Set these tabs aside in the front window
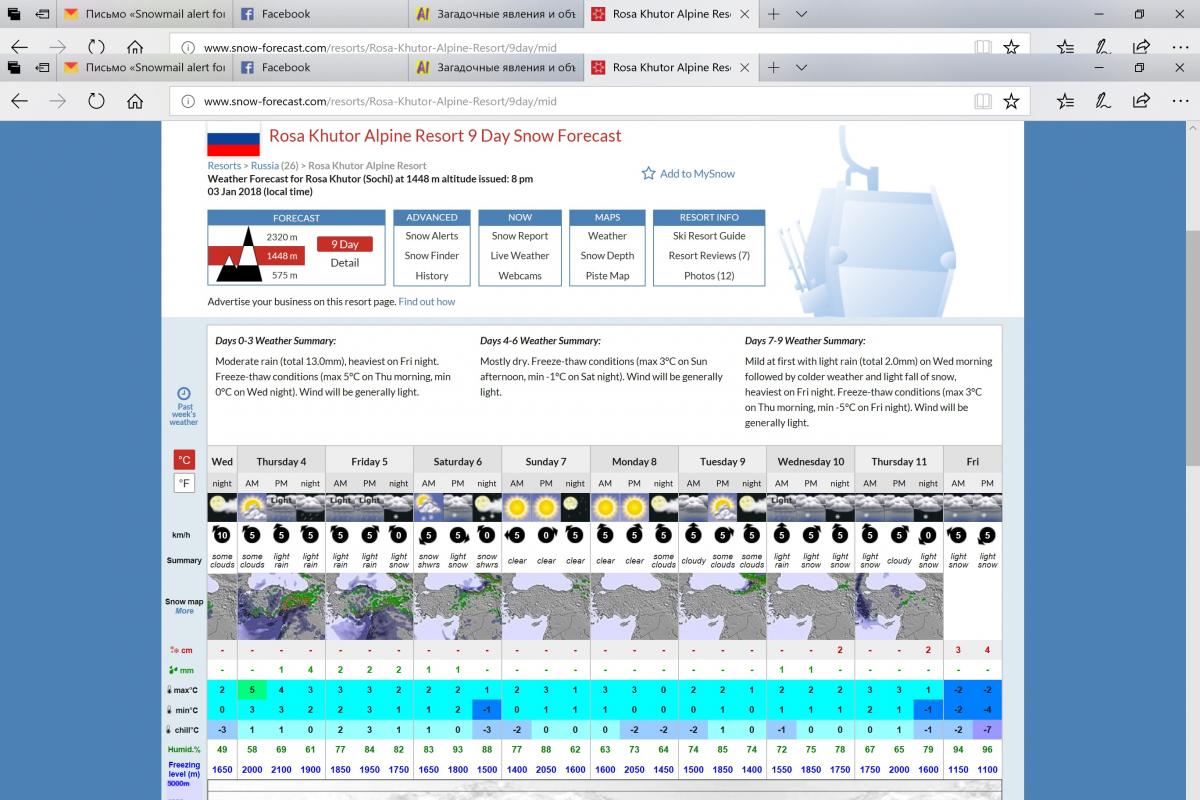This screenshot has width=1200, height=800. click(43, 67)
